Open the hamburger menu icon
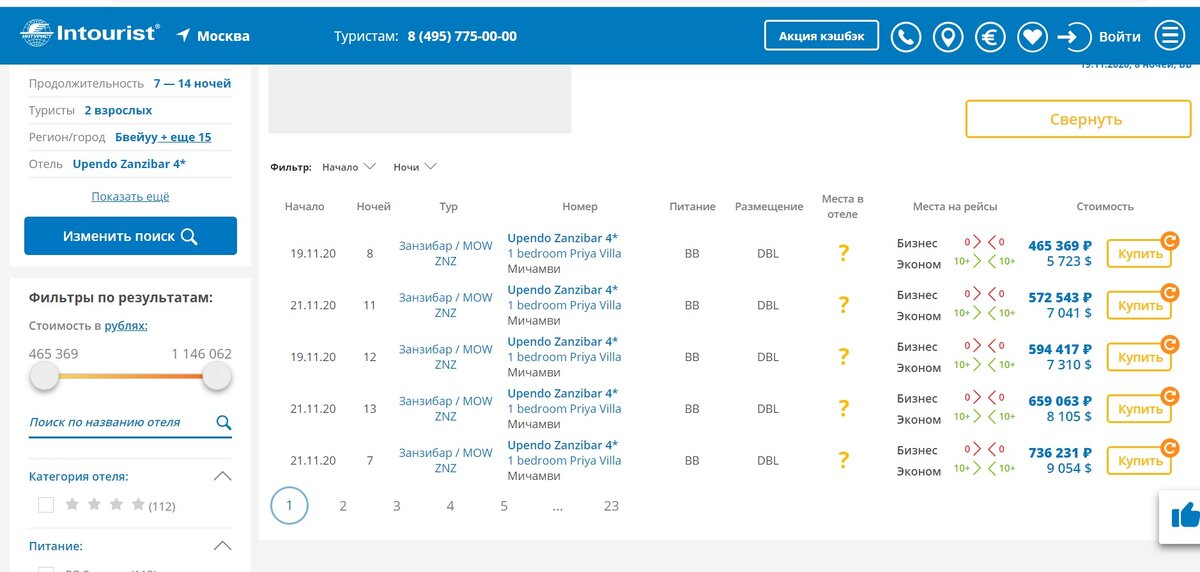This screenshot has width=1200, height=572. click(x=1169, y=36)
